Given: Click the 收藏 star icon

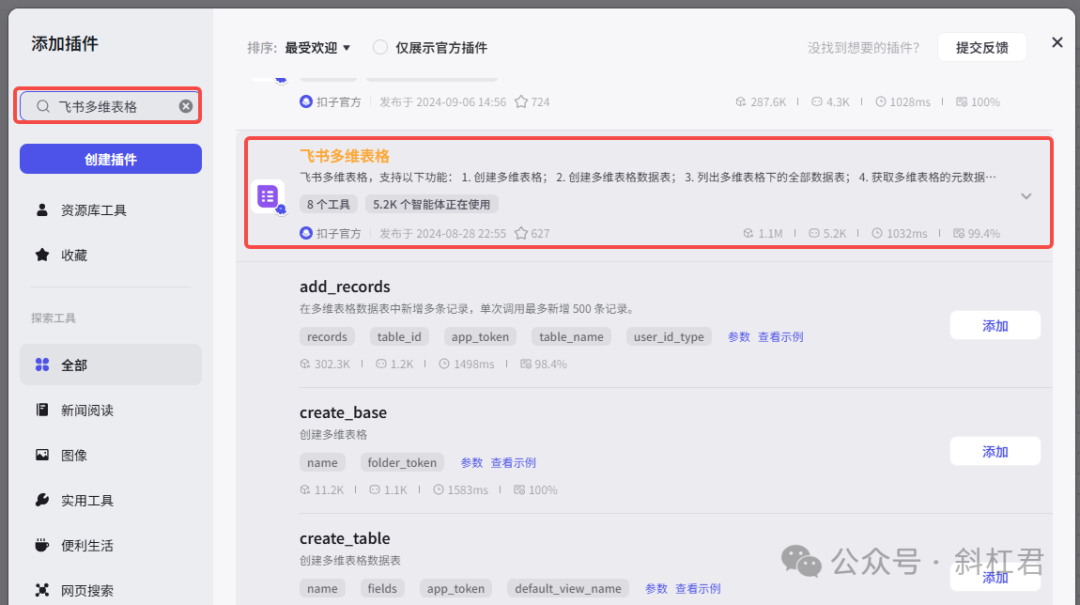Looking at the screenshot, I should pos(42,254).
